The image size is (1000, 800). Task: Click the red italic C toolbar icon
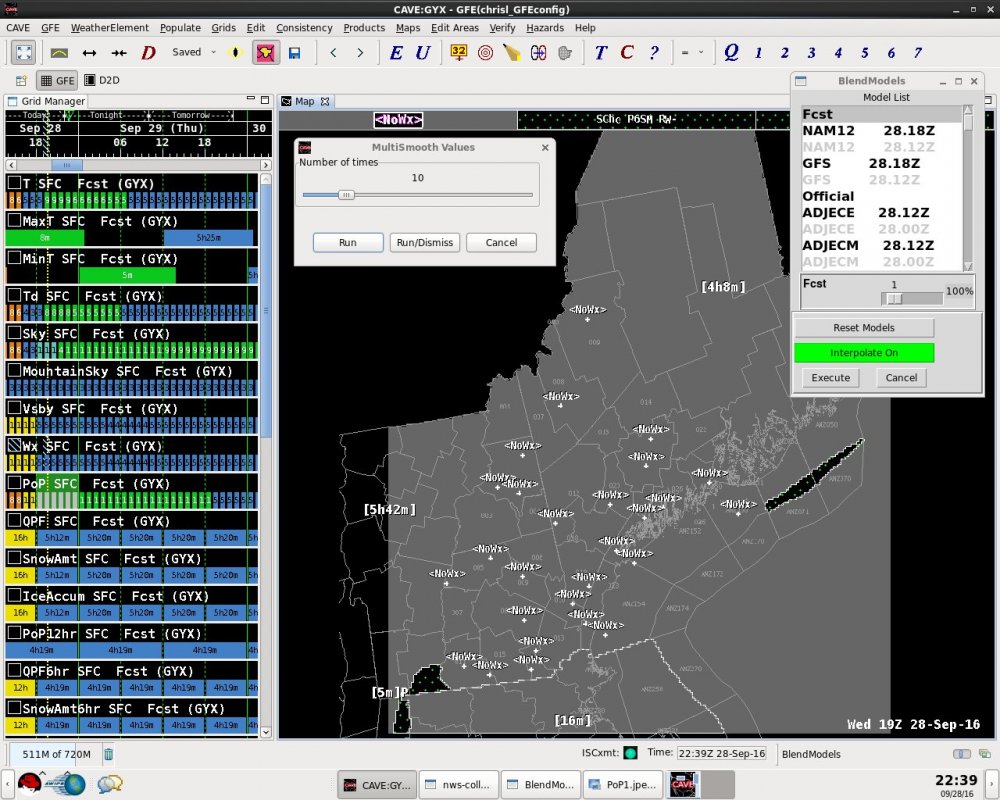(627, 53)
